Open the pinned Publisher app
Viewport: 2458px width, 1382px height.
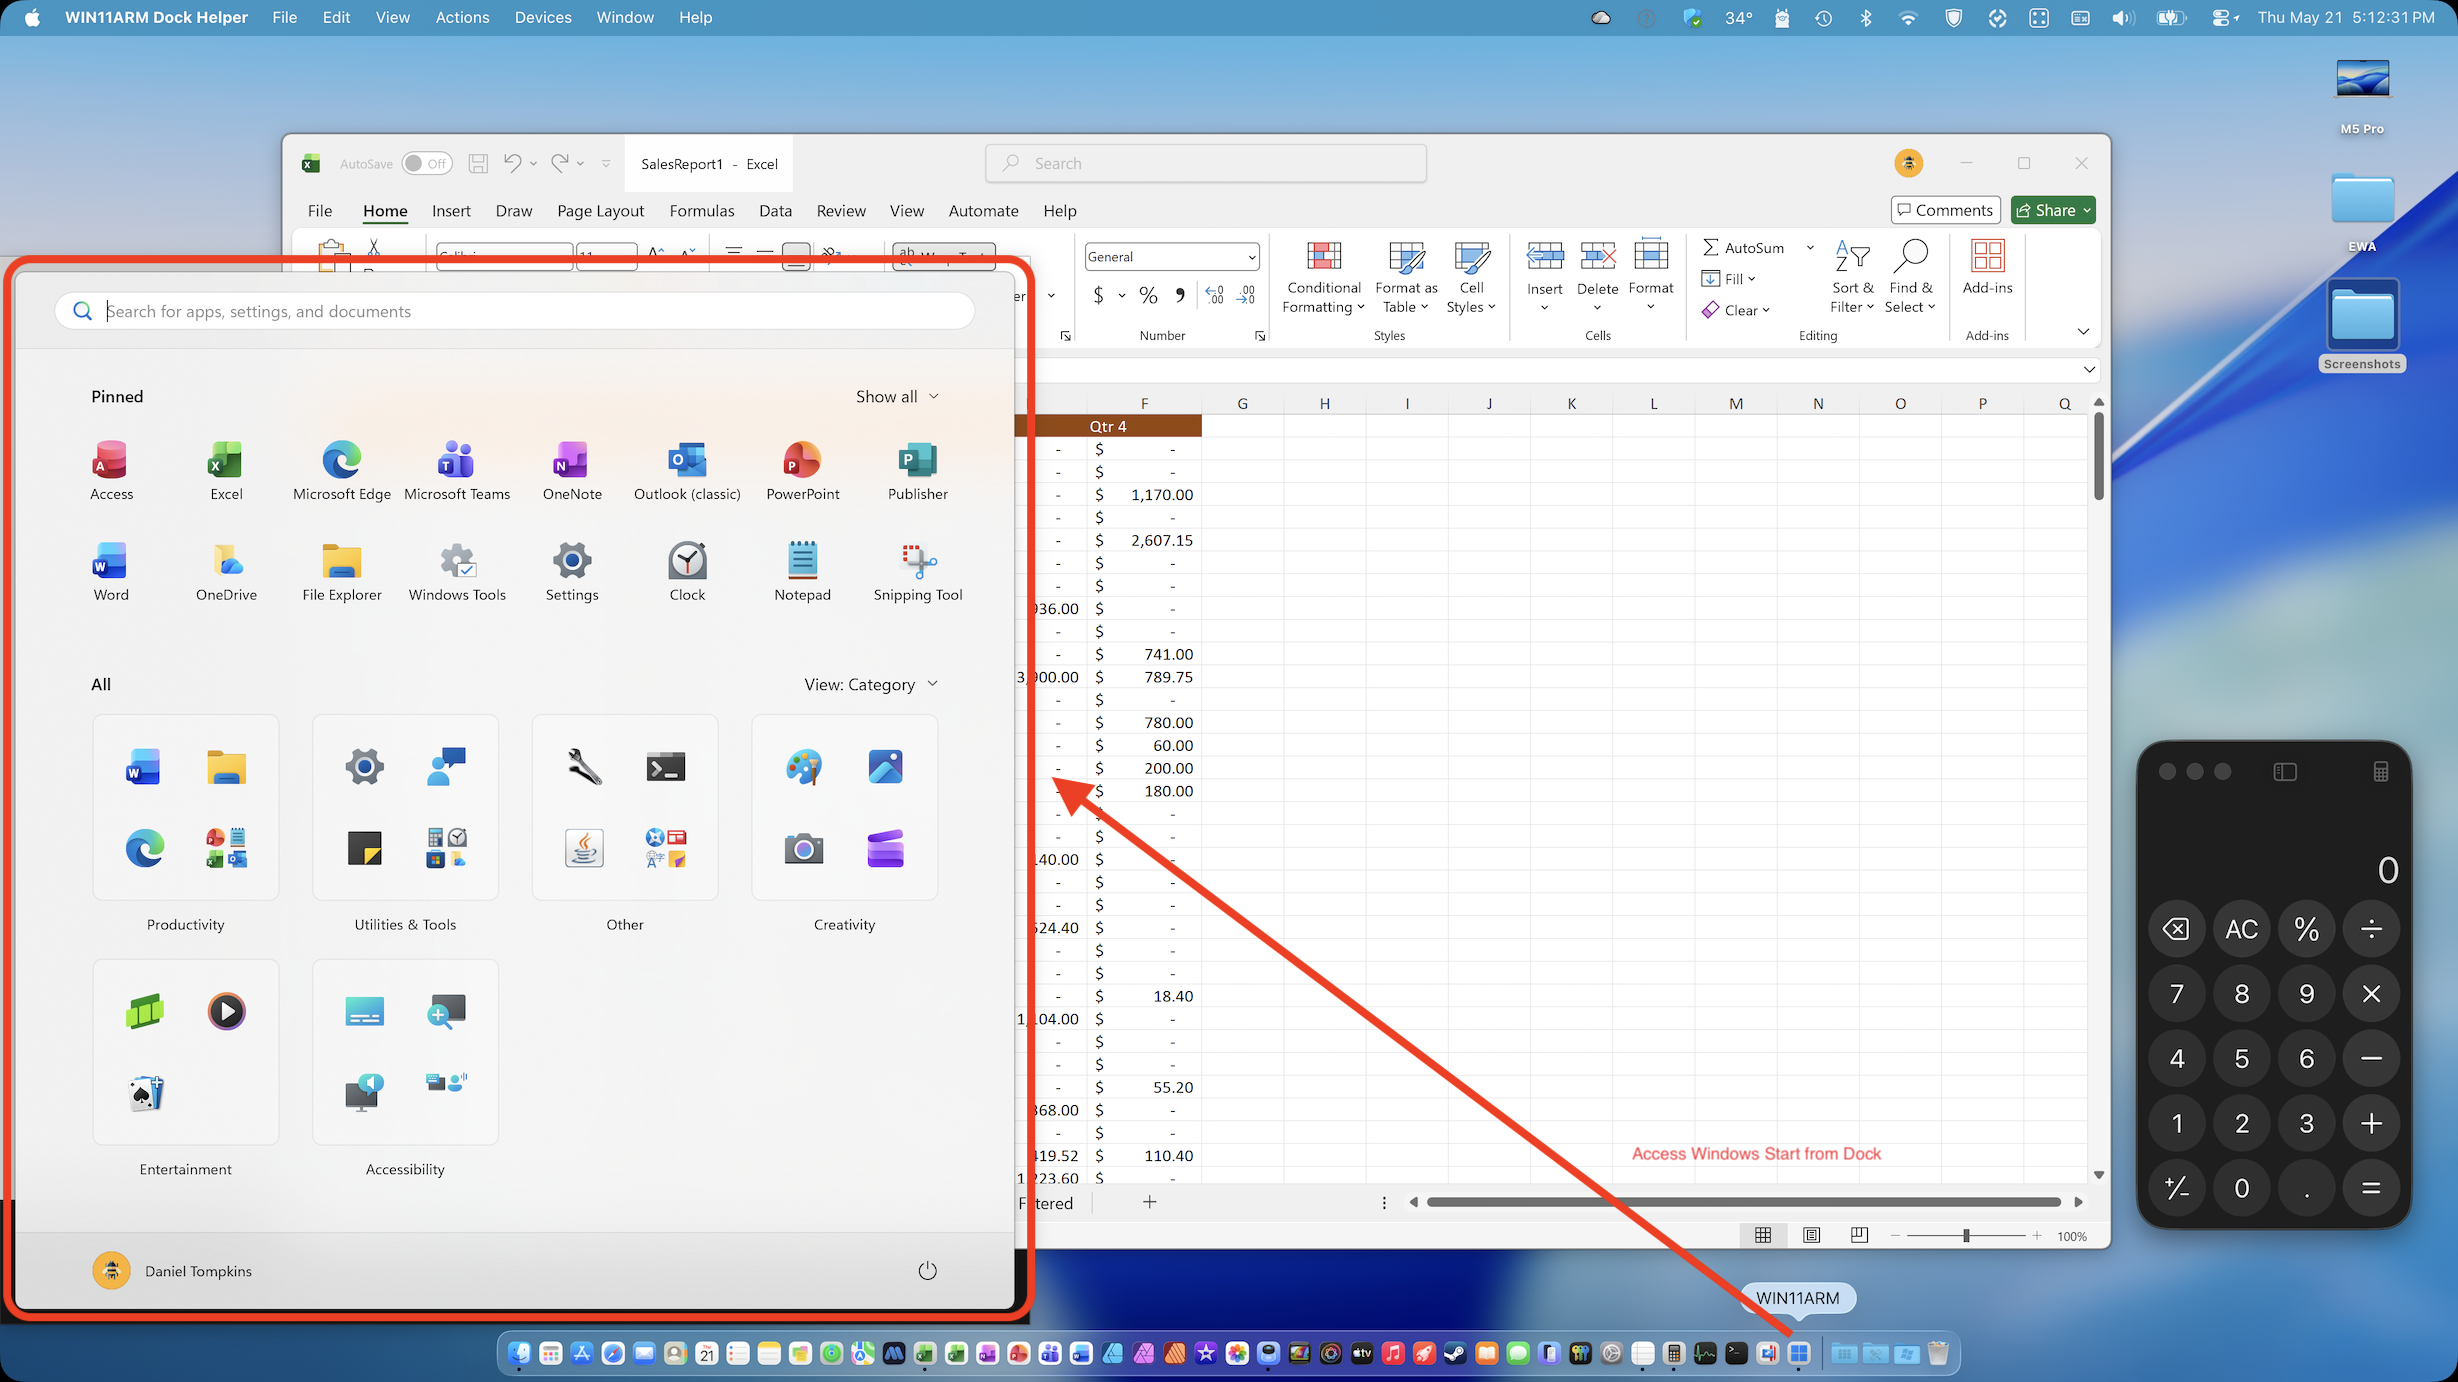[x=918, y=470]
